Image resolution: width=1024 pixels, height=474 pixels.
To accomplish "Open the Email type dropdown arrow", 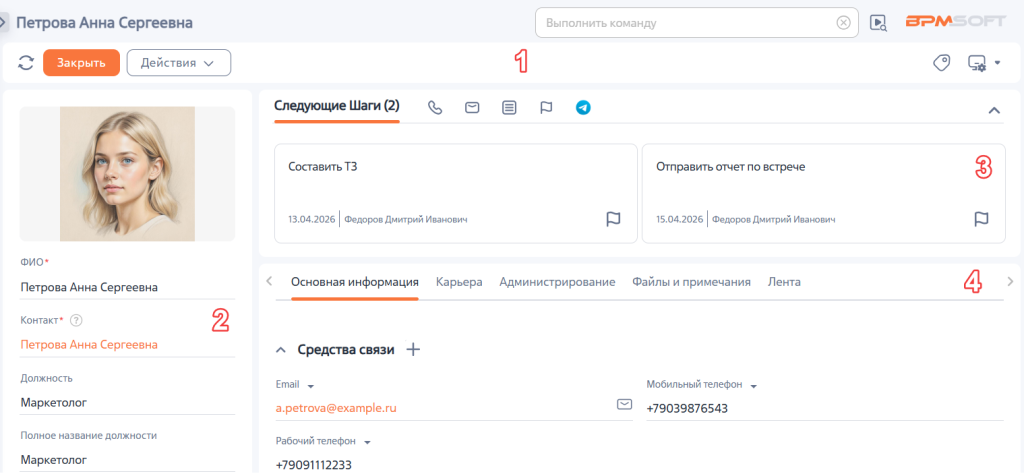I will [x=311, y=385].
